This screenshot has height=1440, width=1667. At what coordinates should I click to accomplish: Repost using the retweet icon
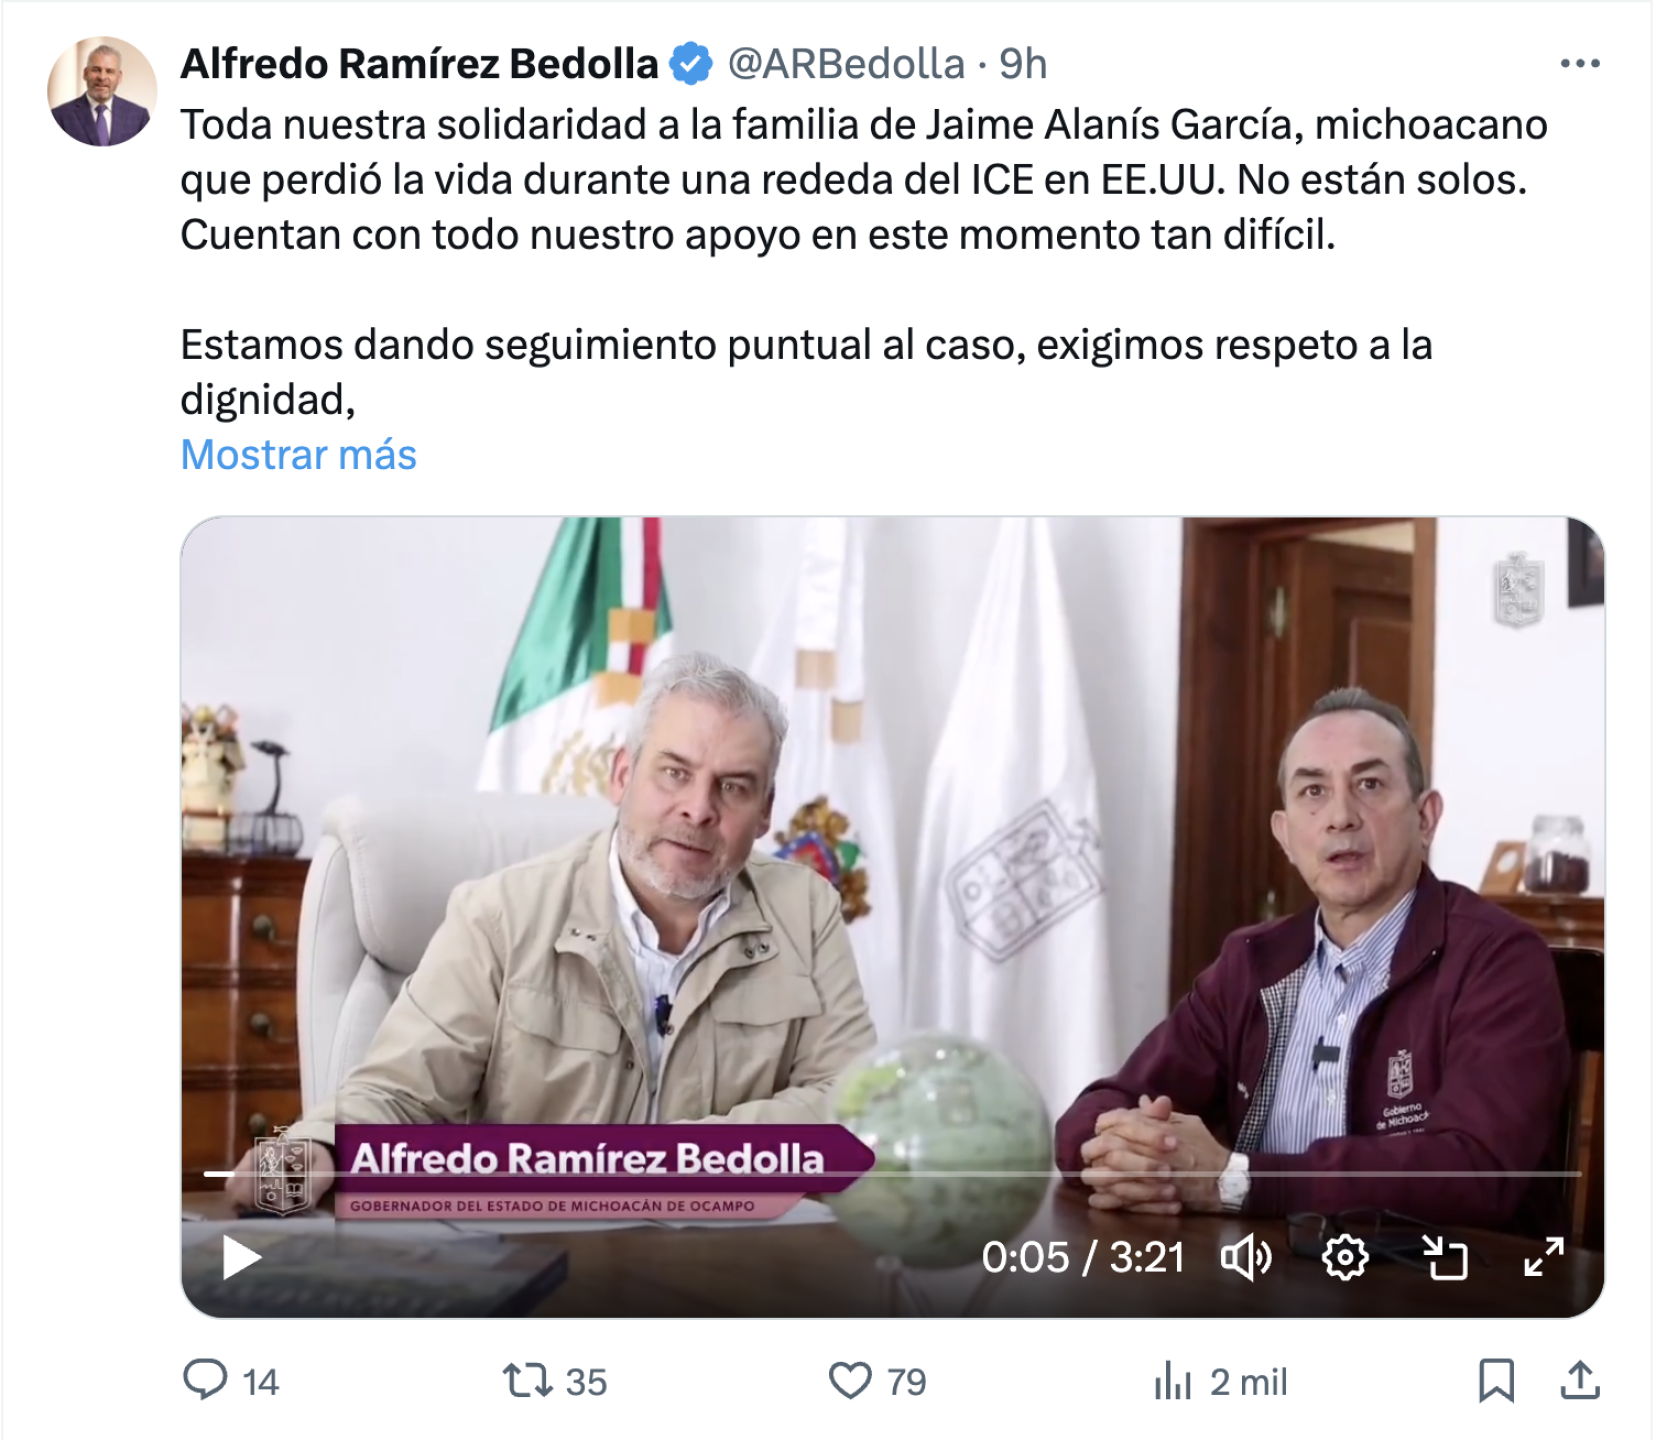pos(527,1381)
